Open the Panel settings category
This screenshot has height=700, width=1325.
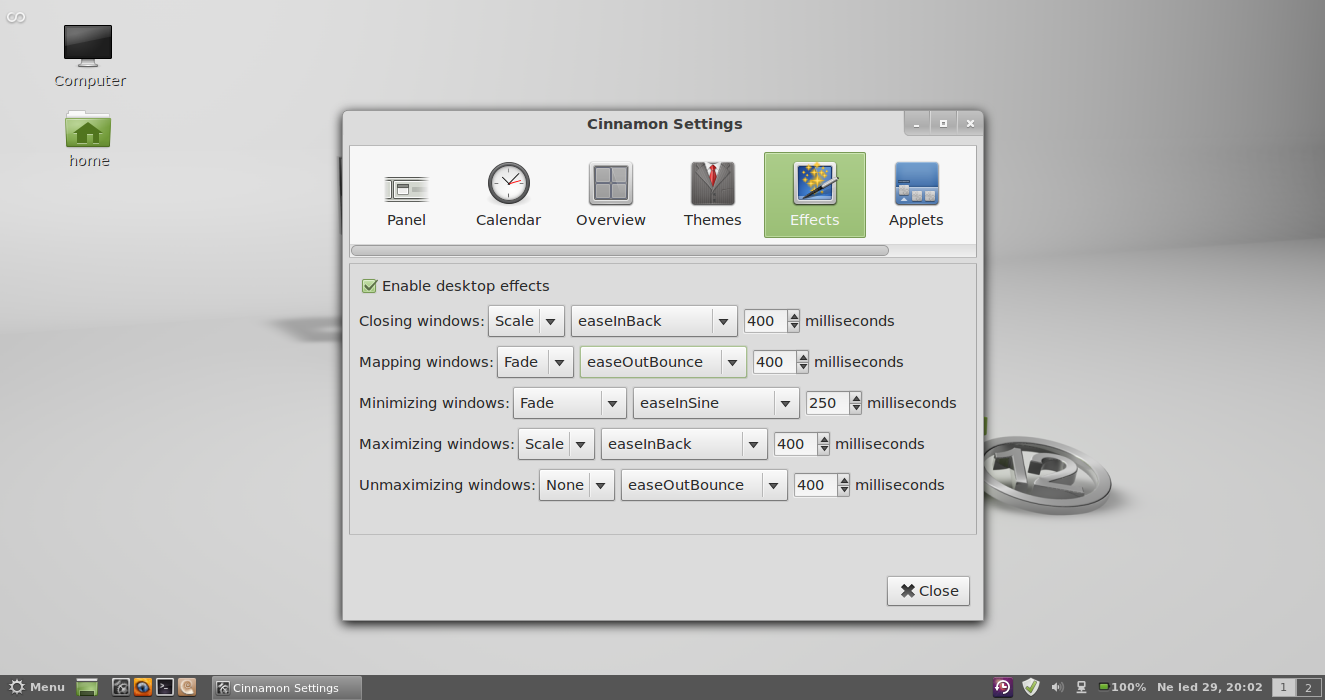406,195
